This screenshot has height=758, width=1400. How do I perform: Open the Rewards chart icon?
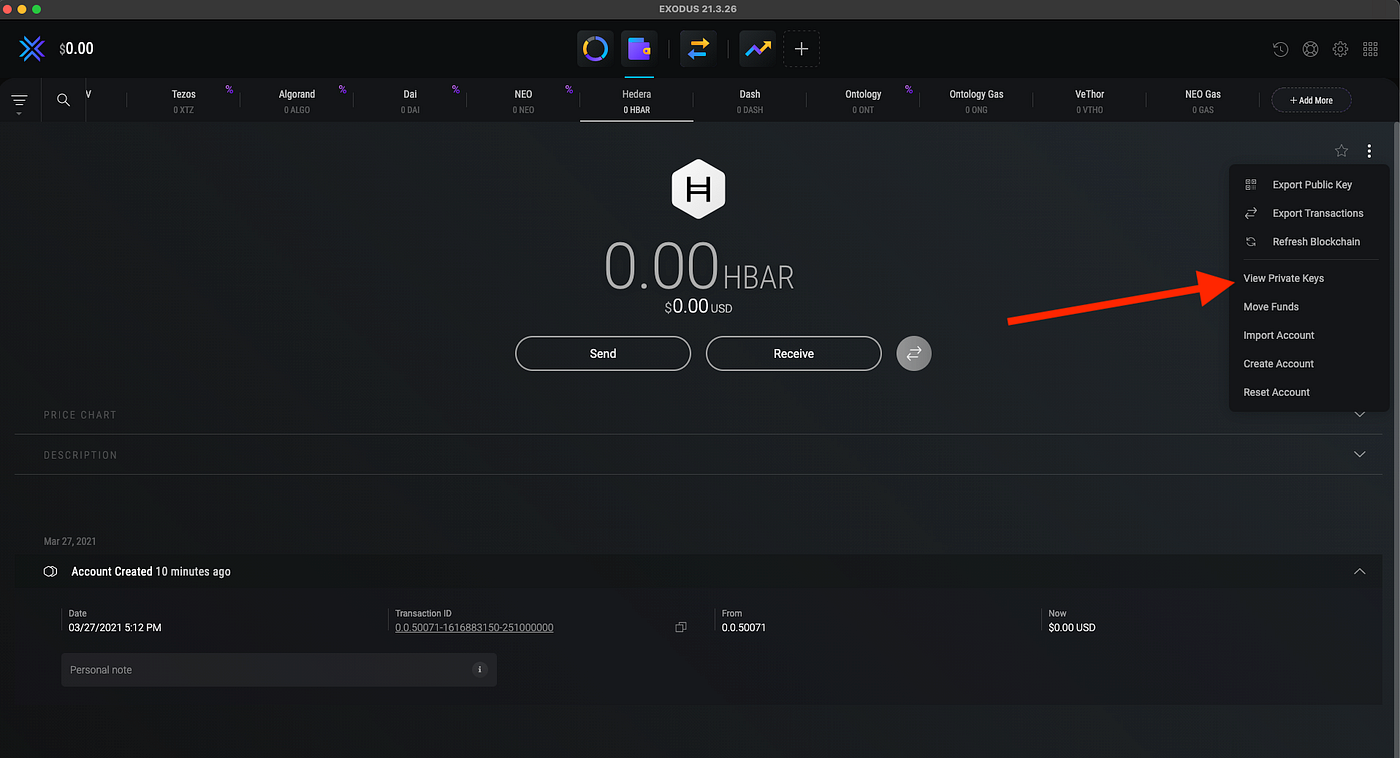point(758,48)
